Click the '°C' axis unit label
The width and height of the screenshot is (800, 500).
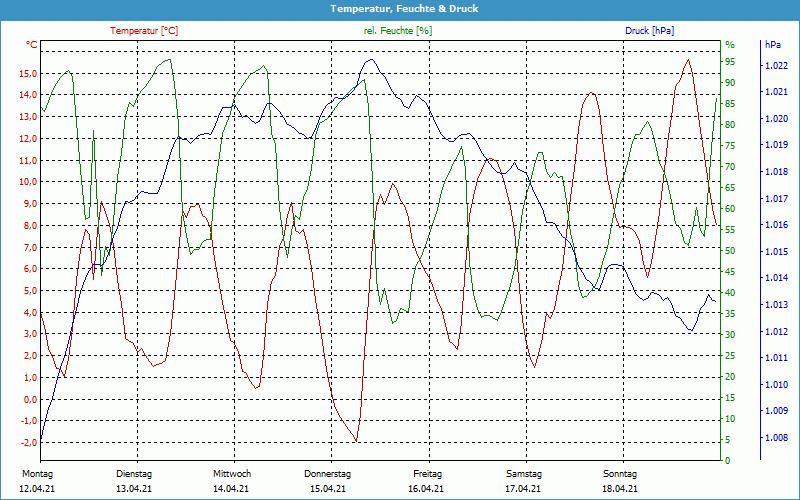(x=32, y=45)
